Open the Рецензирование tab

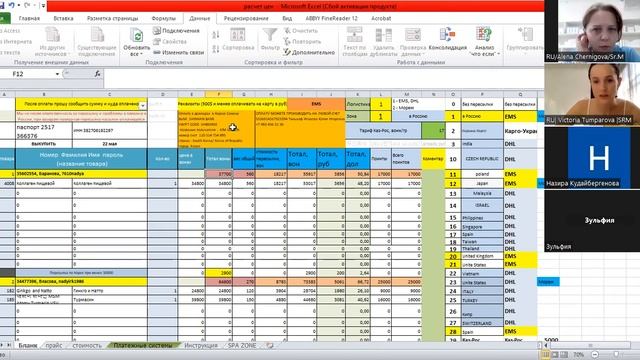coord(246,18)
